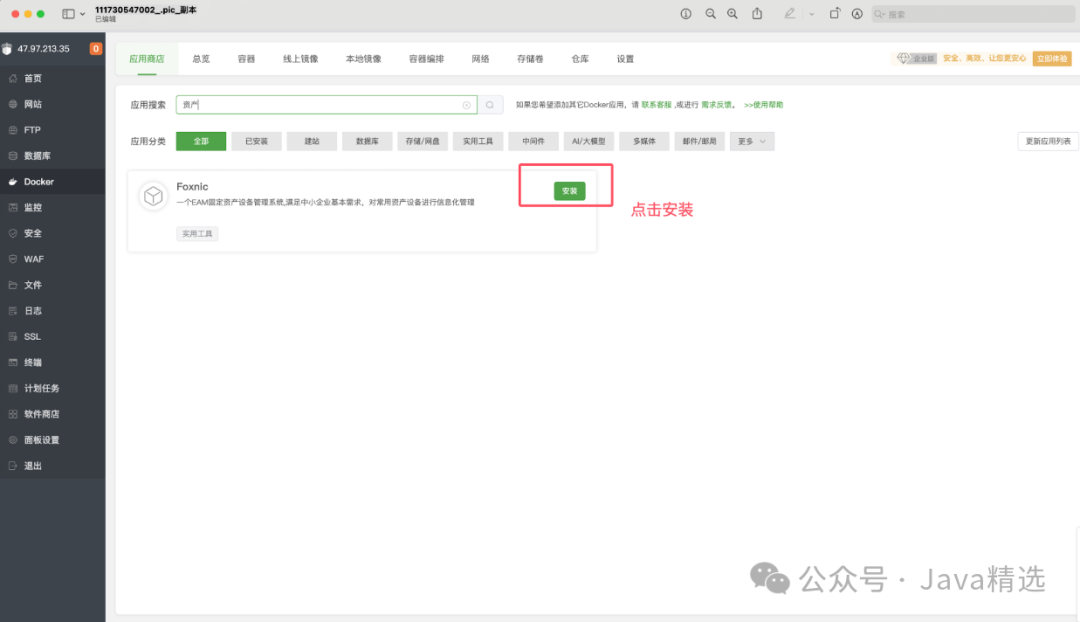The width and height of the screenshot is (1080, 622).
Task: Select the 多媒体 category filter
Action: tap(644, 141)
